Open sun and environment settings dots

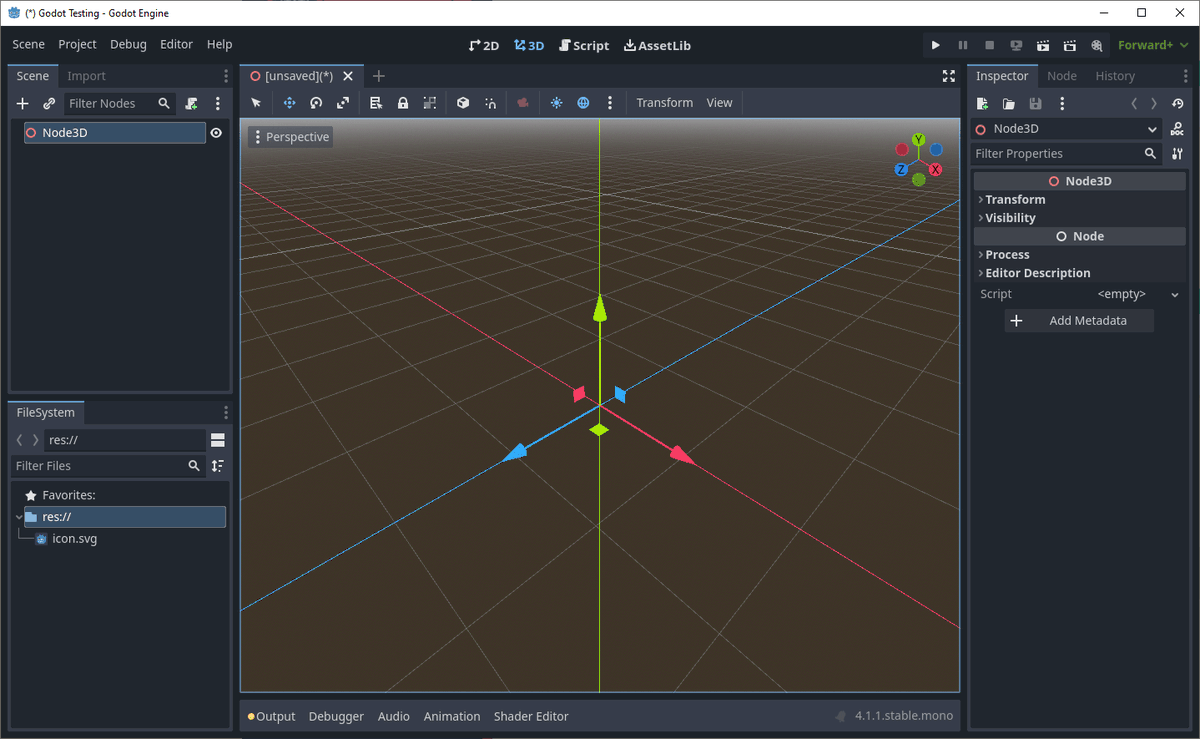coord(610,103)
